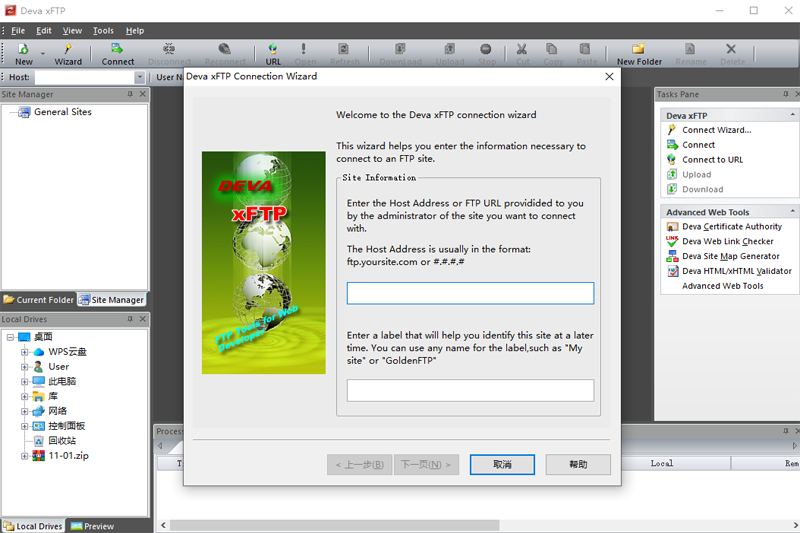Open the Help menu
The image size is (800, 533).
click(x=135, y=31)
